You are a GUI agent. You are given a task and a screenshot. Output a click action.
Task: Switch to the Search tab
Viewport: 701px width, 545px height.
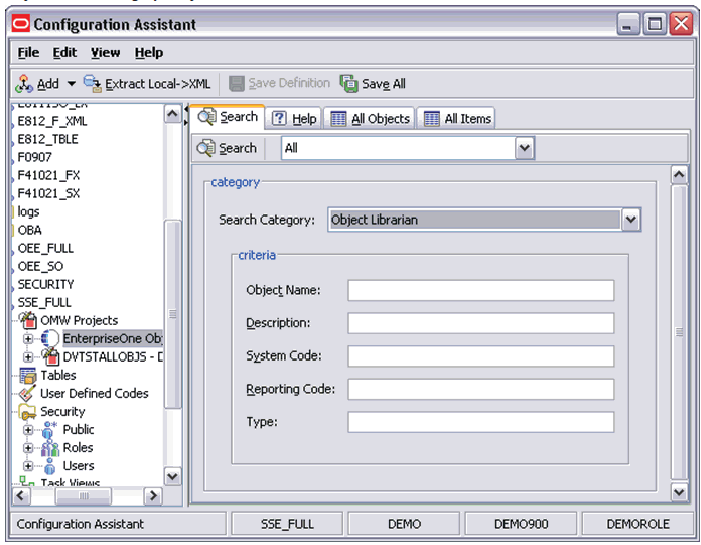pyautogui.click(x=228, y=117)
